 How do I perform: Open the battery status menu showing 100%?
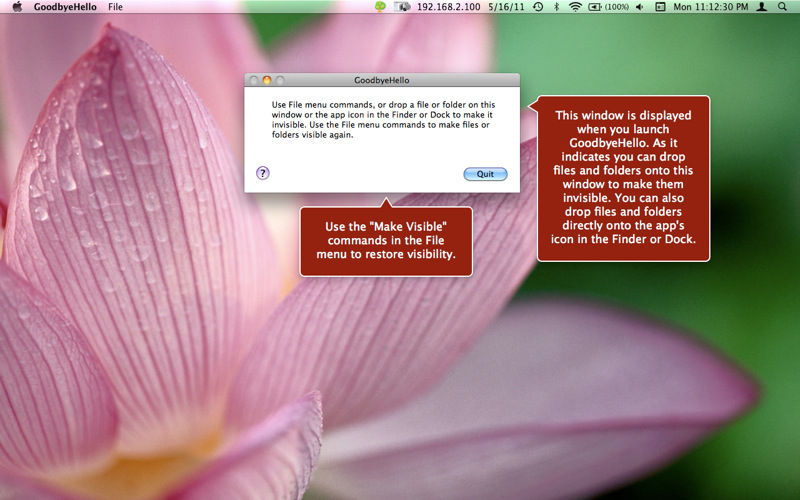pyautogui.click(x=609, y=7)
